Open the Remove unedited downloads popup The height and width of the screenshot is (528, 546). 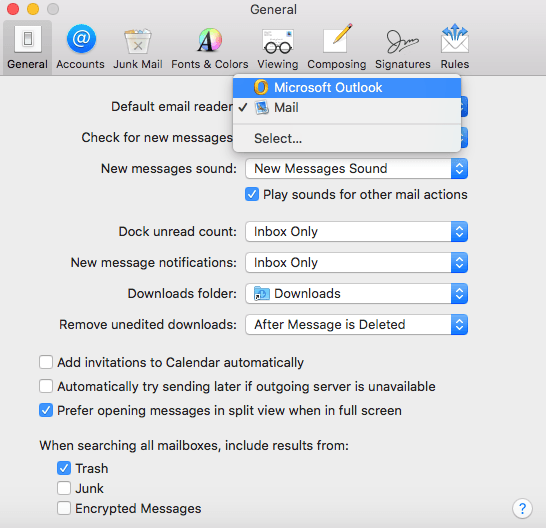356,325
